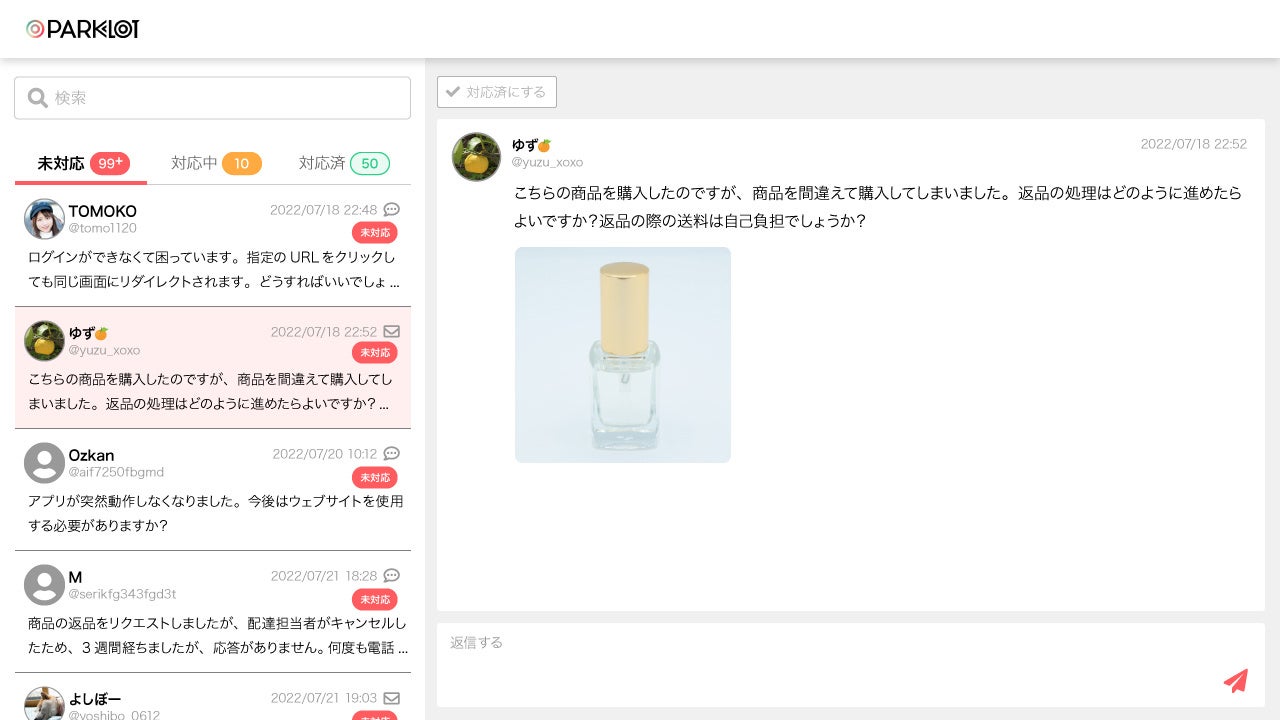
Task: Click the 未対応 status badge on ゆず's message
Action: (375, 353)
